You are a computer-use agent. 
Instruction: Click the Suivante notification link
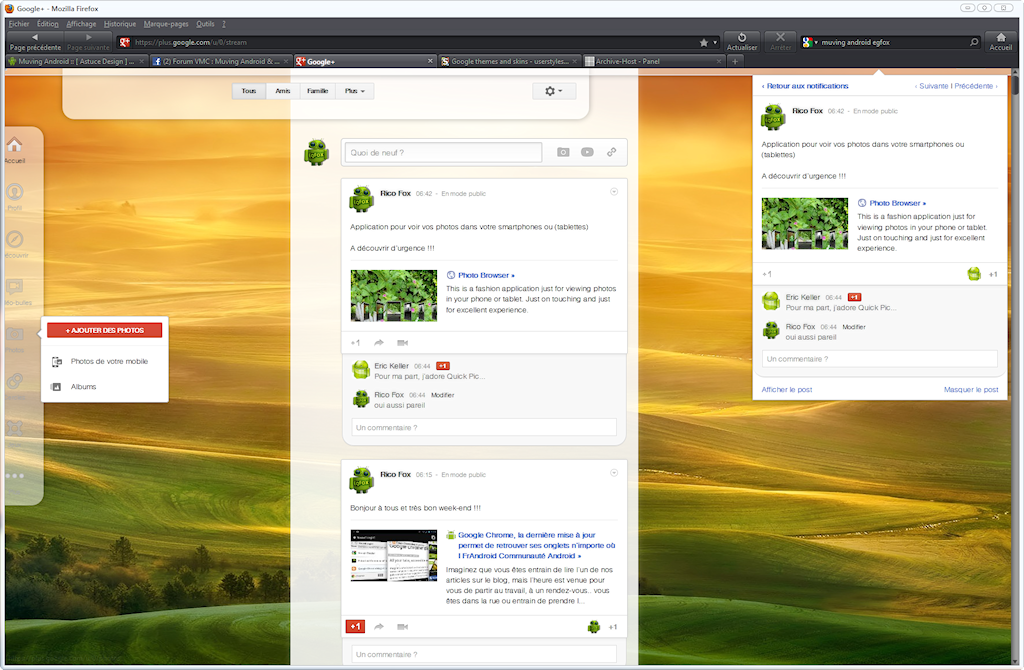(934, 86)
